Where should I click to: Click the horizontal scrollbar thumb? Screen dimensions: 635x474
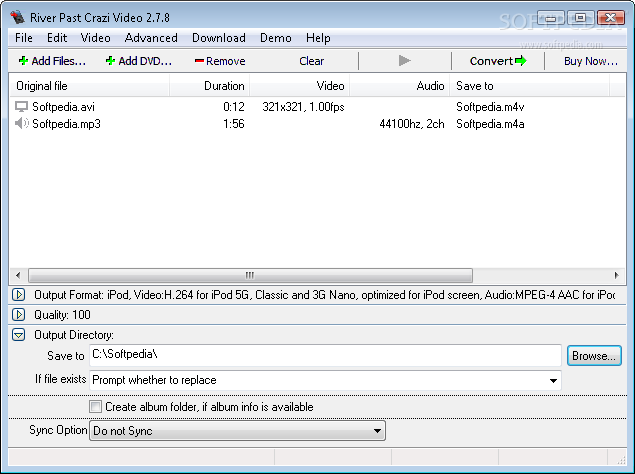click(250, 275)
